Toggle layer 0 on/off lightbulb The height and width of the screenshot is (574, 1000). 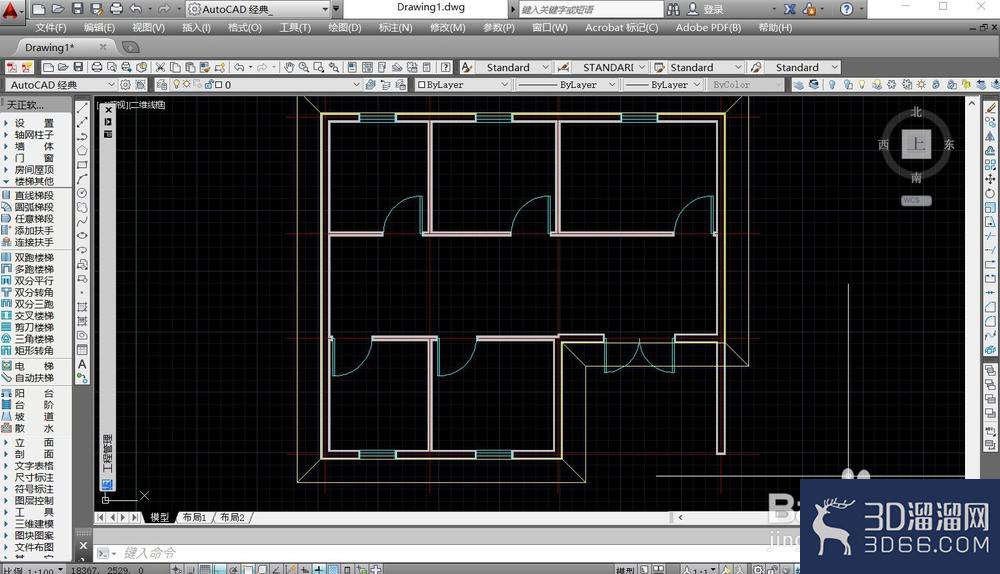[x=177, y=84]
